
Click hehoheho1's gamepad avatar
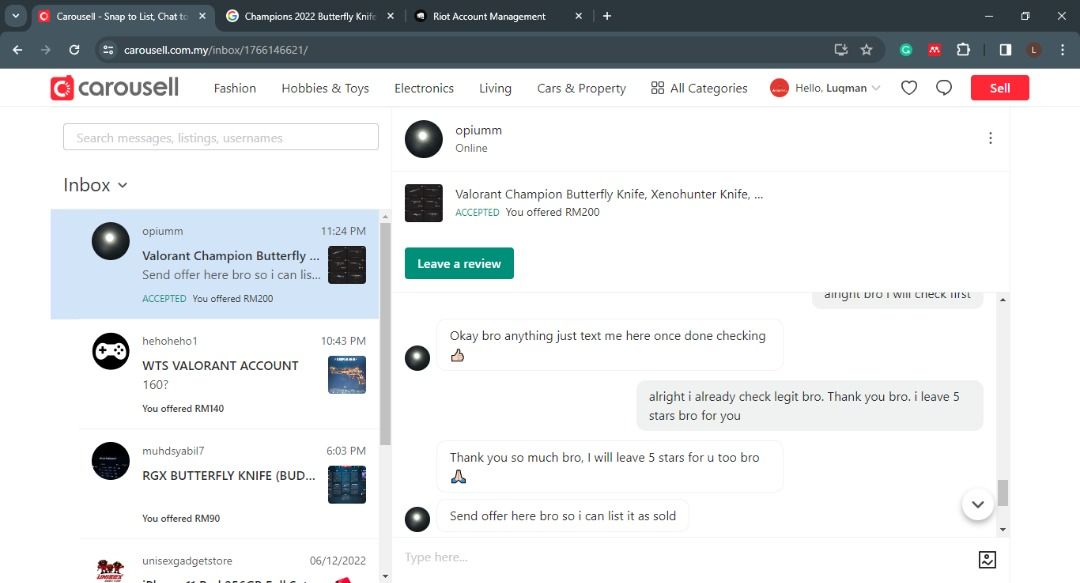tap(110, 351)
